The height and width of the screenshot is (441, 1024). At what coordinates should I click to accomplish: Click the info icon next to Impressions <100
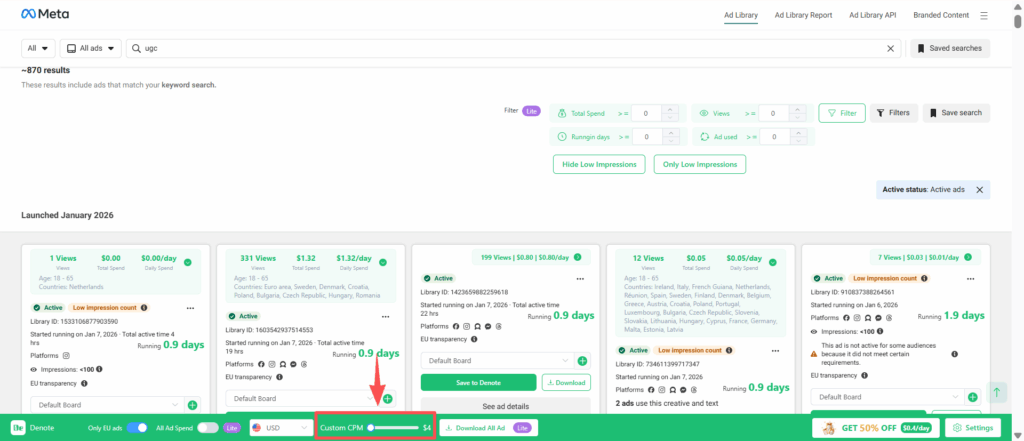[x=105, y=370]
